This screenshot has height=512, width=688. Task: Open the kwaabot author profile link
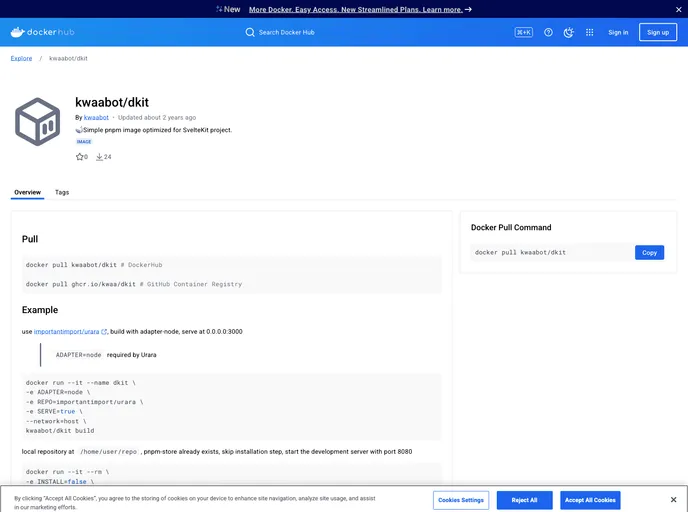coord(96,118)
